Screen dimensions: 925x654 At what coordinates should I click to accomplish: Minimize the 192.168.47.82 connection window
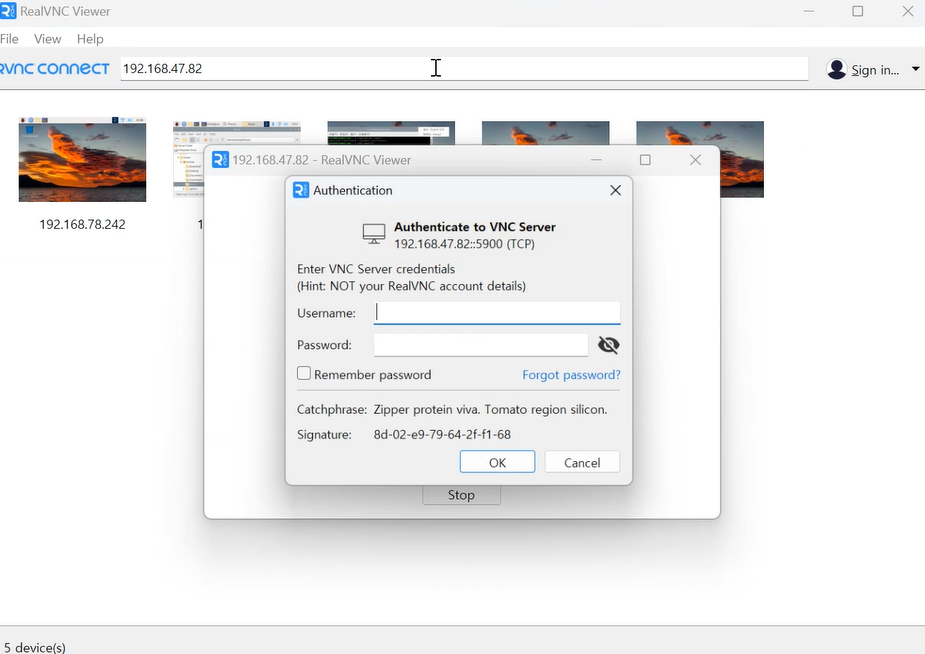click(596, 160)
